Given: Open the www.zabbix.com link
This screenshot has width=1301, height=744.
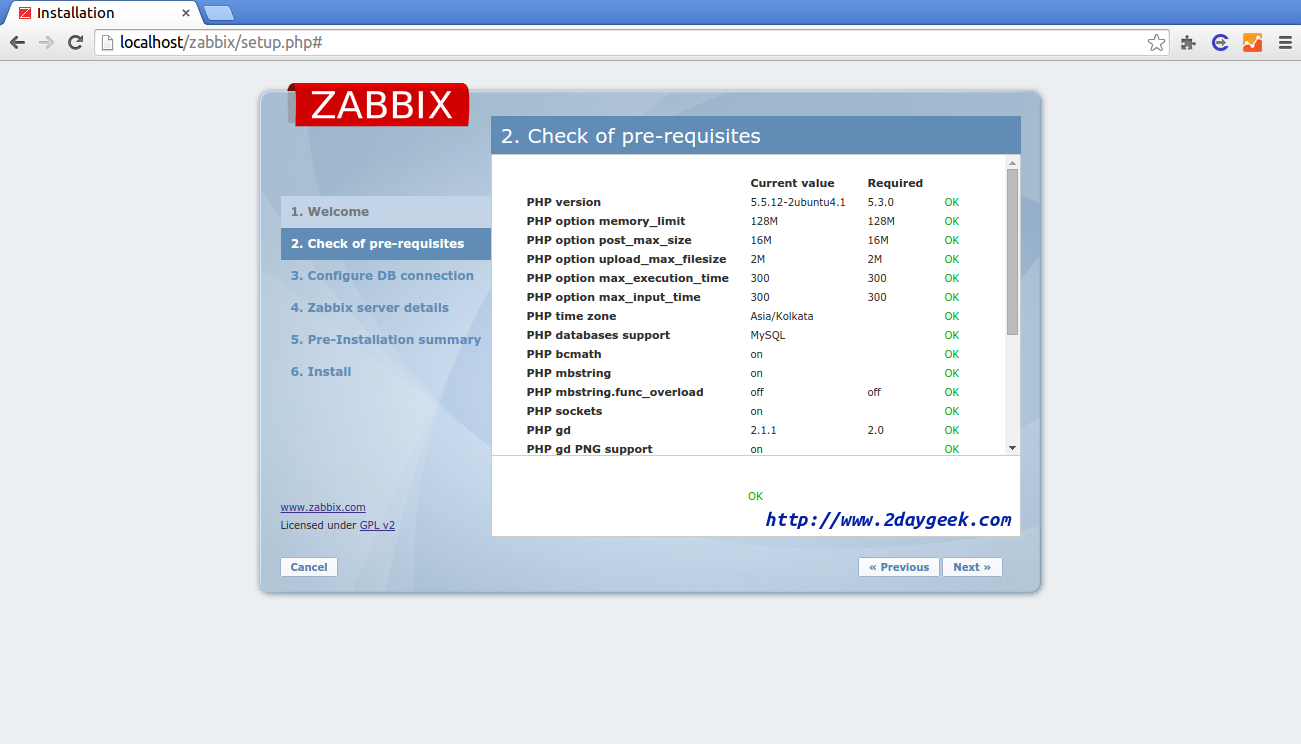Looking at the screenshot, I should [323, 507].
